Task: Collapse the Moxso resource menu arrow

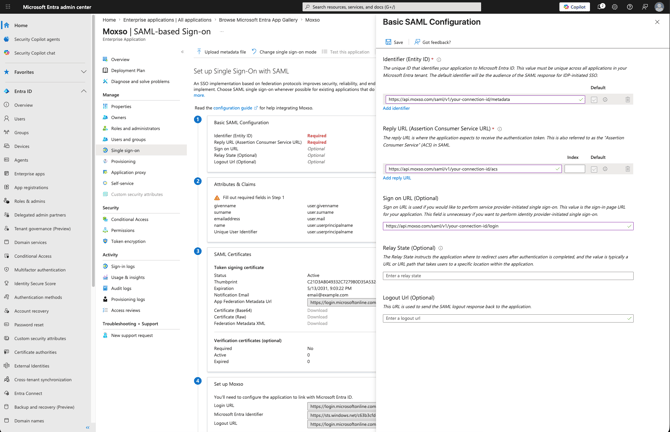Action: [182, 52]
